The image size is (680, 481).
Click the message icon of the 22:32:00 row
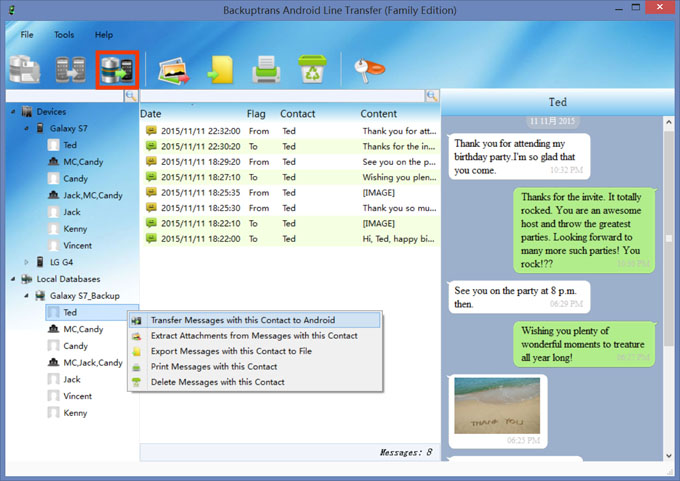pyautogui.click(x=151, y=131)
